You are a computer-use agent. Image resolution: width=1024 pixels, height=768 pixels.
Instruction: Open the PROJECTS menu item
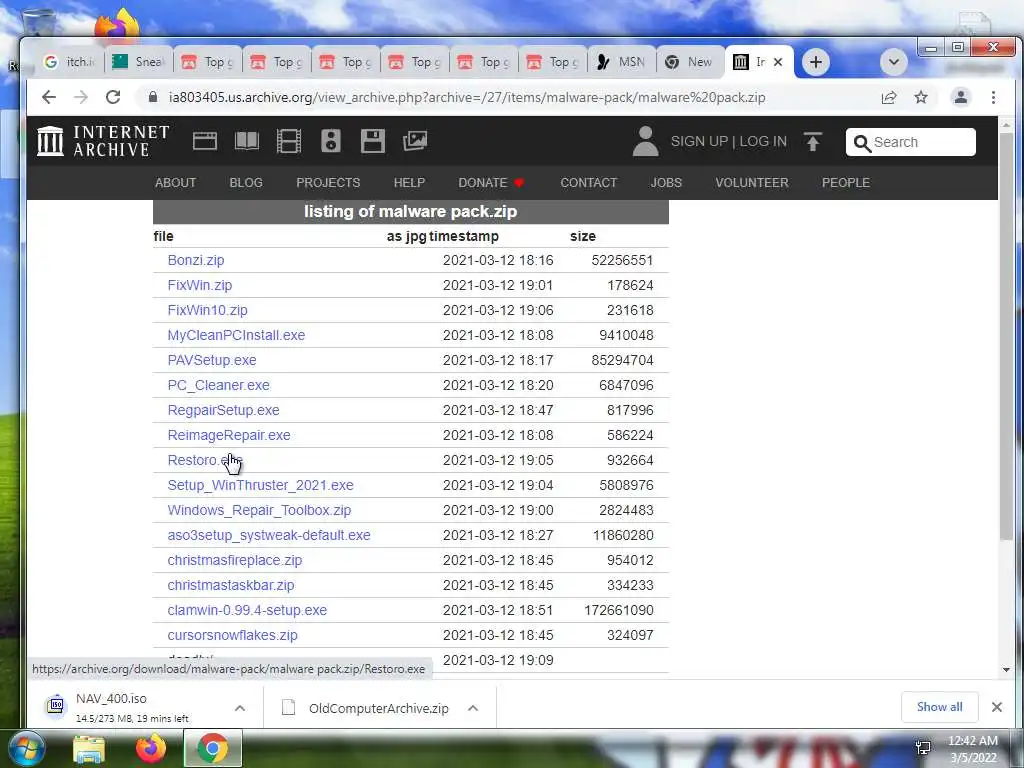[x=328, y=183]
